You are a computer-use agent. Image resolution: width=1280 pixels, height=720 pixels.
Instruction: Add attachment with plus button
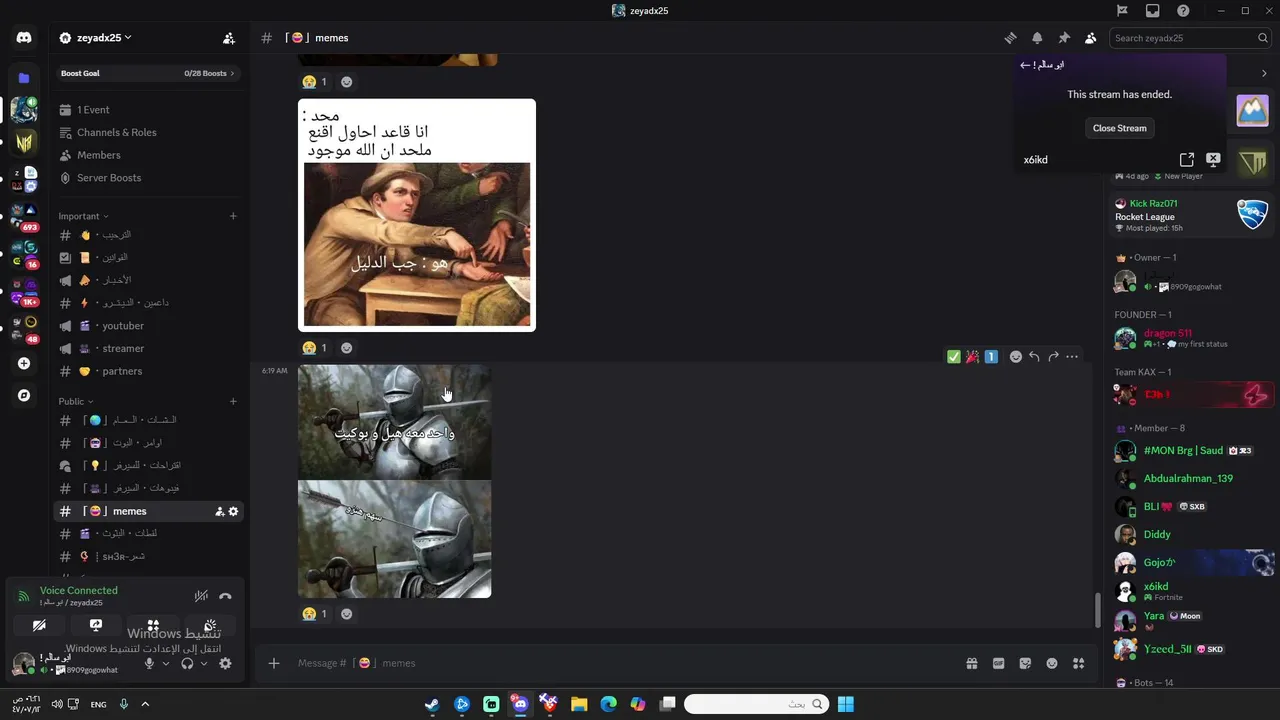coord(273,663)
